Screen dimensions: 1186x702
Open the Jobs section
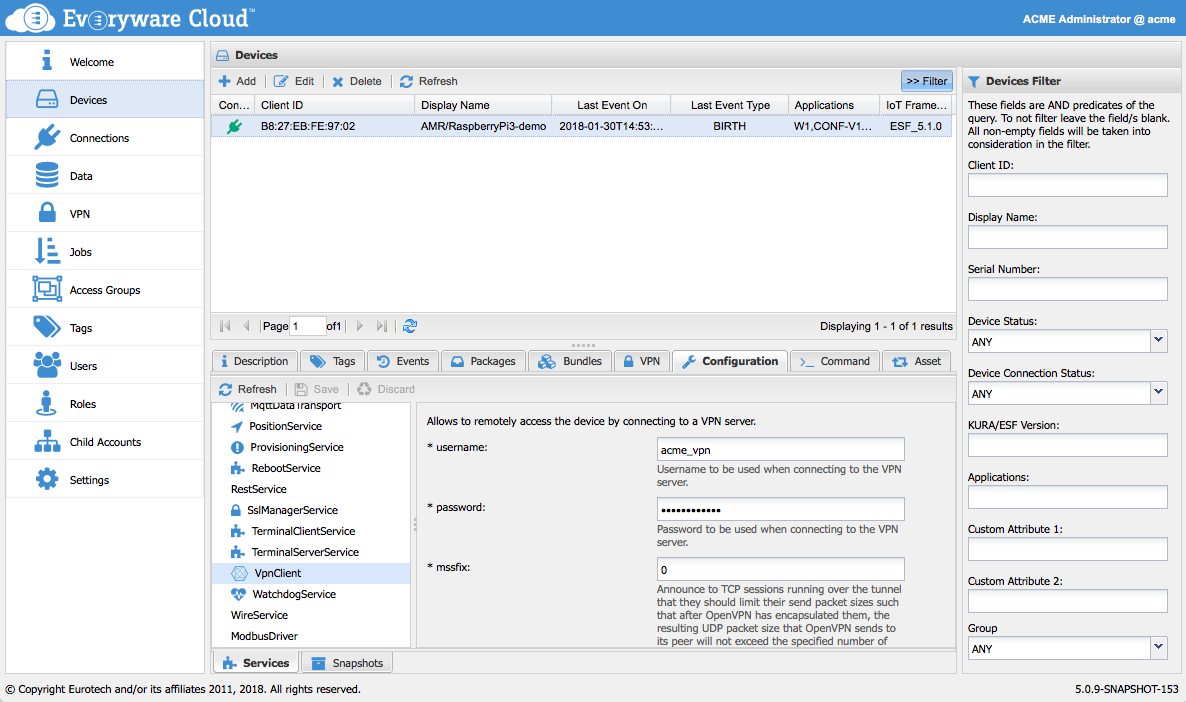coord(105,251)
